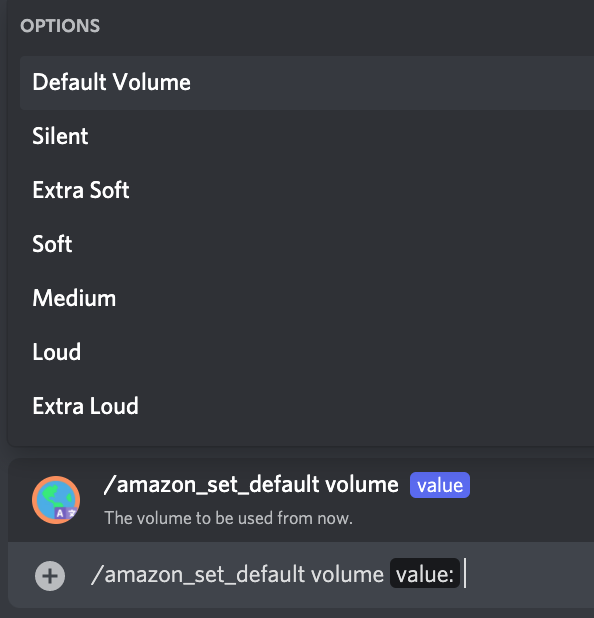Click the command title in preview row
The width and height of the screenshot is (594, 618).
point(251,484)
